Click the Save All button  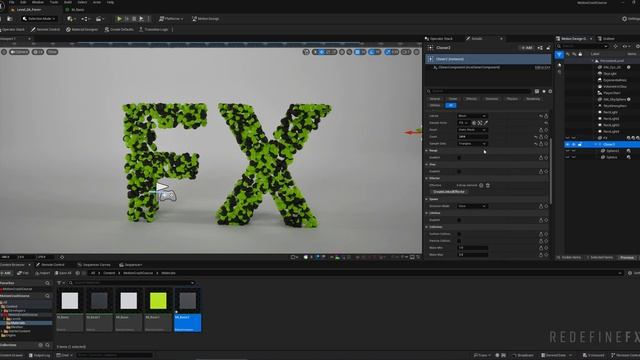[63, 273]
